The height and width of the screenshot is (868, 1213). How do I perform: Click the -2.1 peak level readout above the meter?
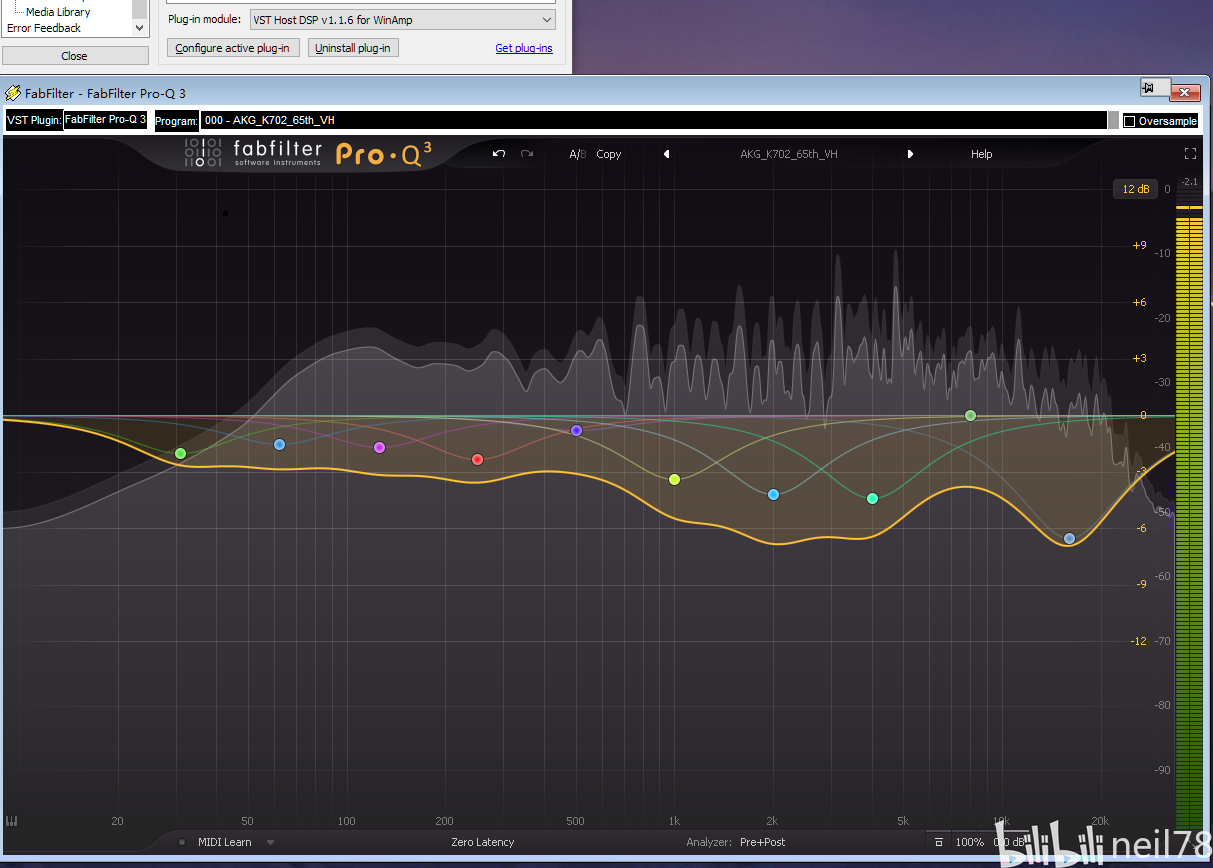1189,182
